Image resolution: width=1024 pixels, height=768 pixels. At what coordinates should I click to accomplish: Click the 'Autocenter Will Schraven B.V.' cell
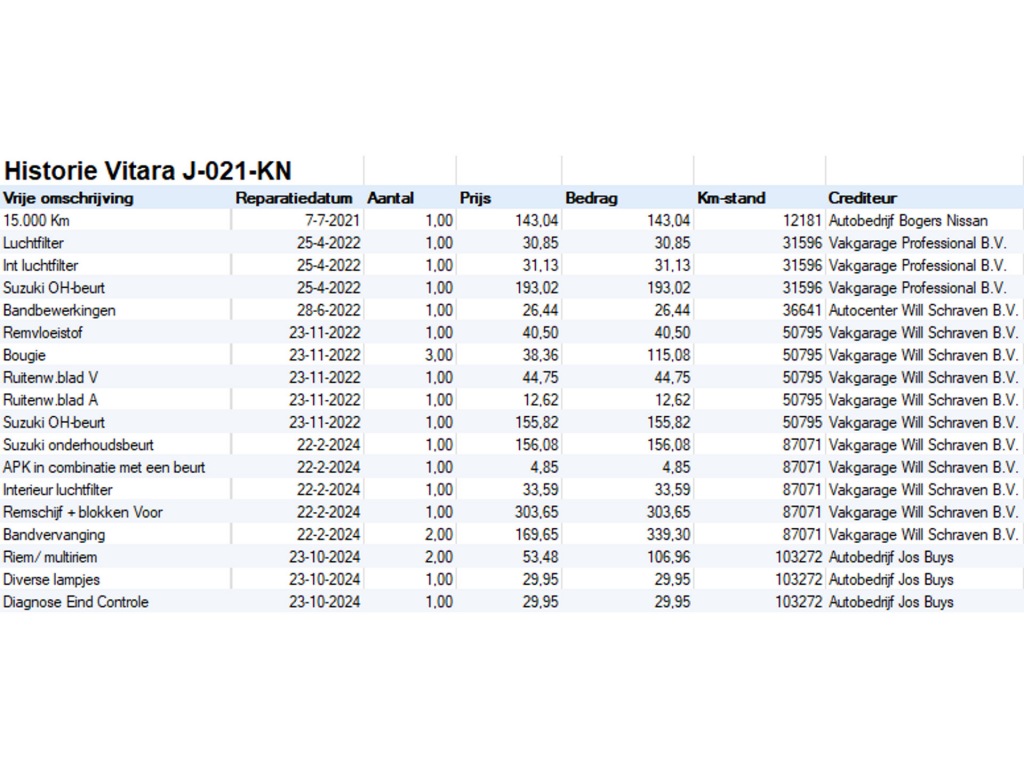click(923, 310)
